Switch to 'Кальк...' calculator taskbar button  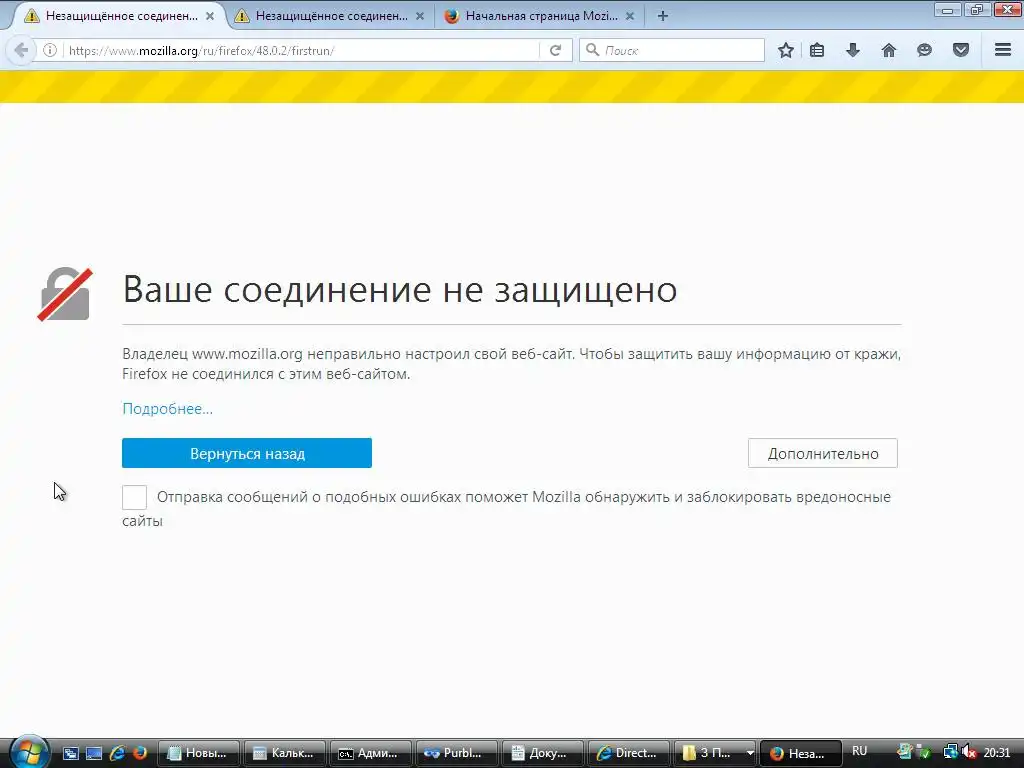point(285,753)
